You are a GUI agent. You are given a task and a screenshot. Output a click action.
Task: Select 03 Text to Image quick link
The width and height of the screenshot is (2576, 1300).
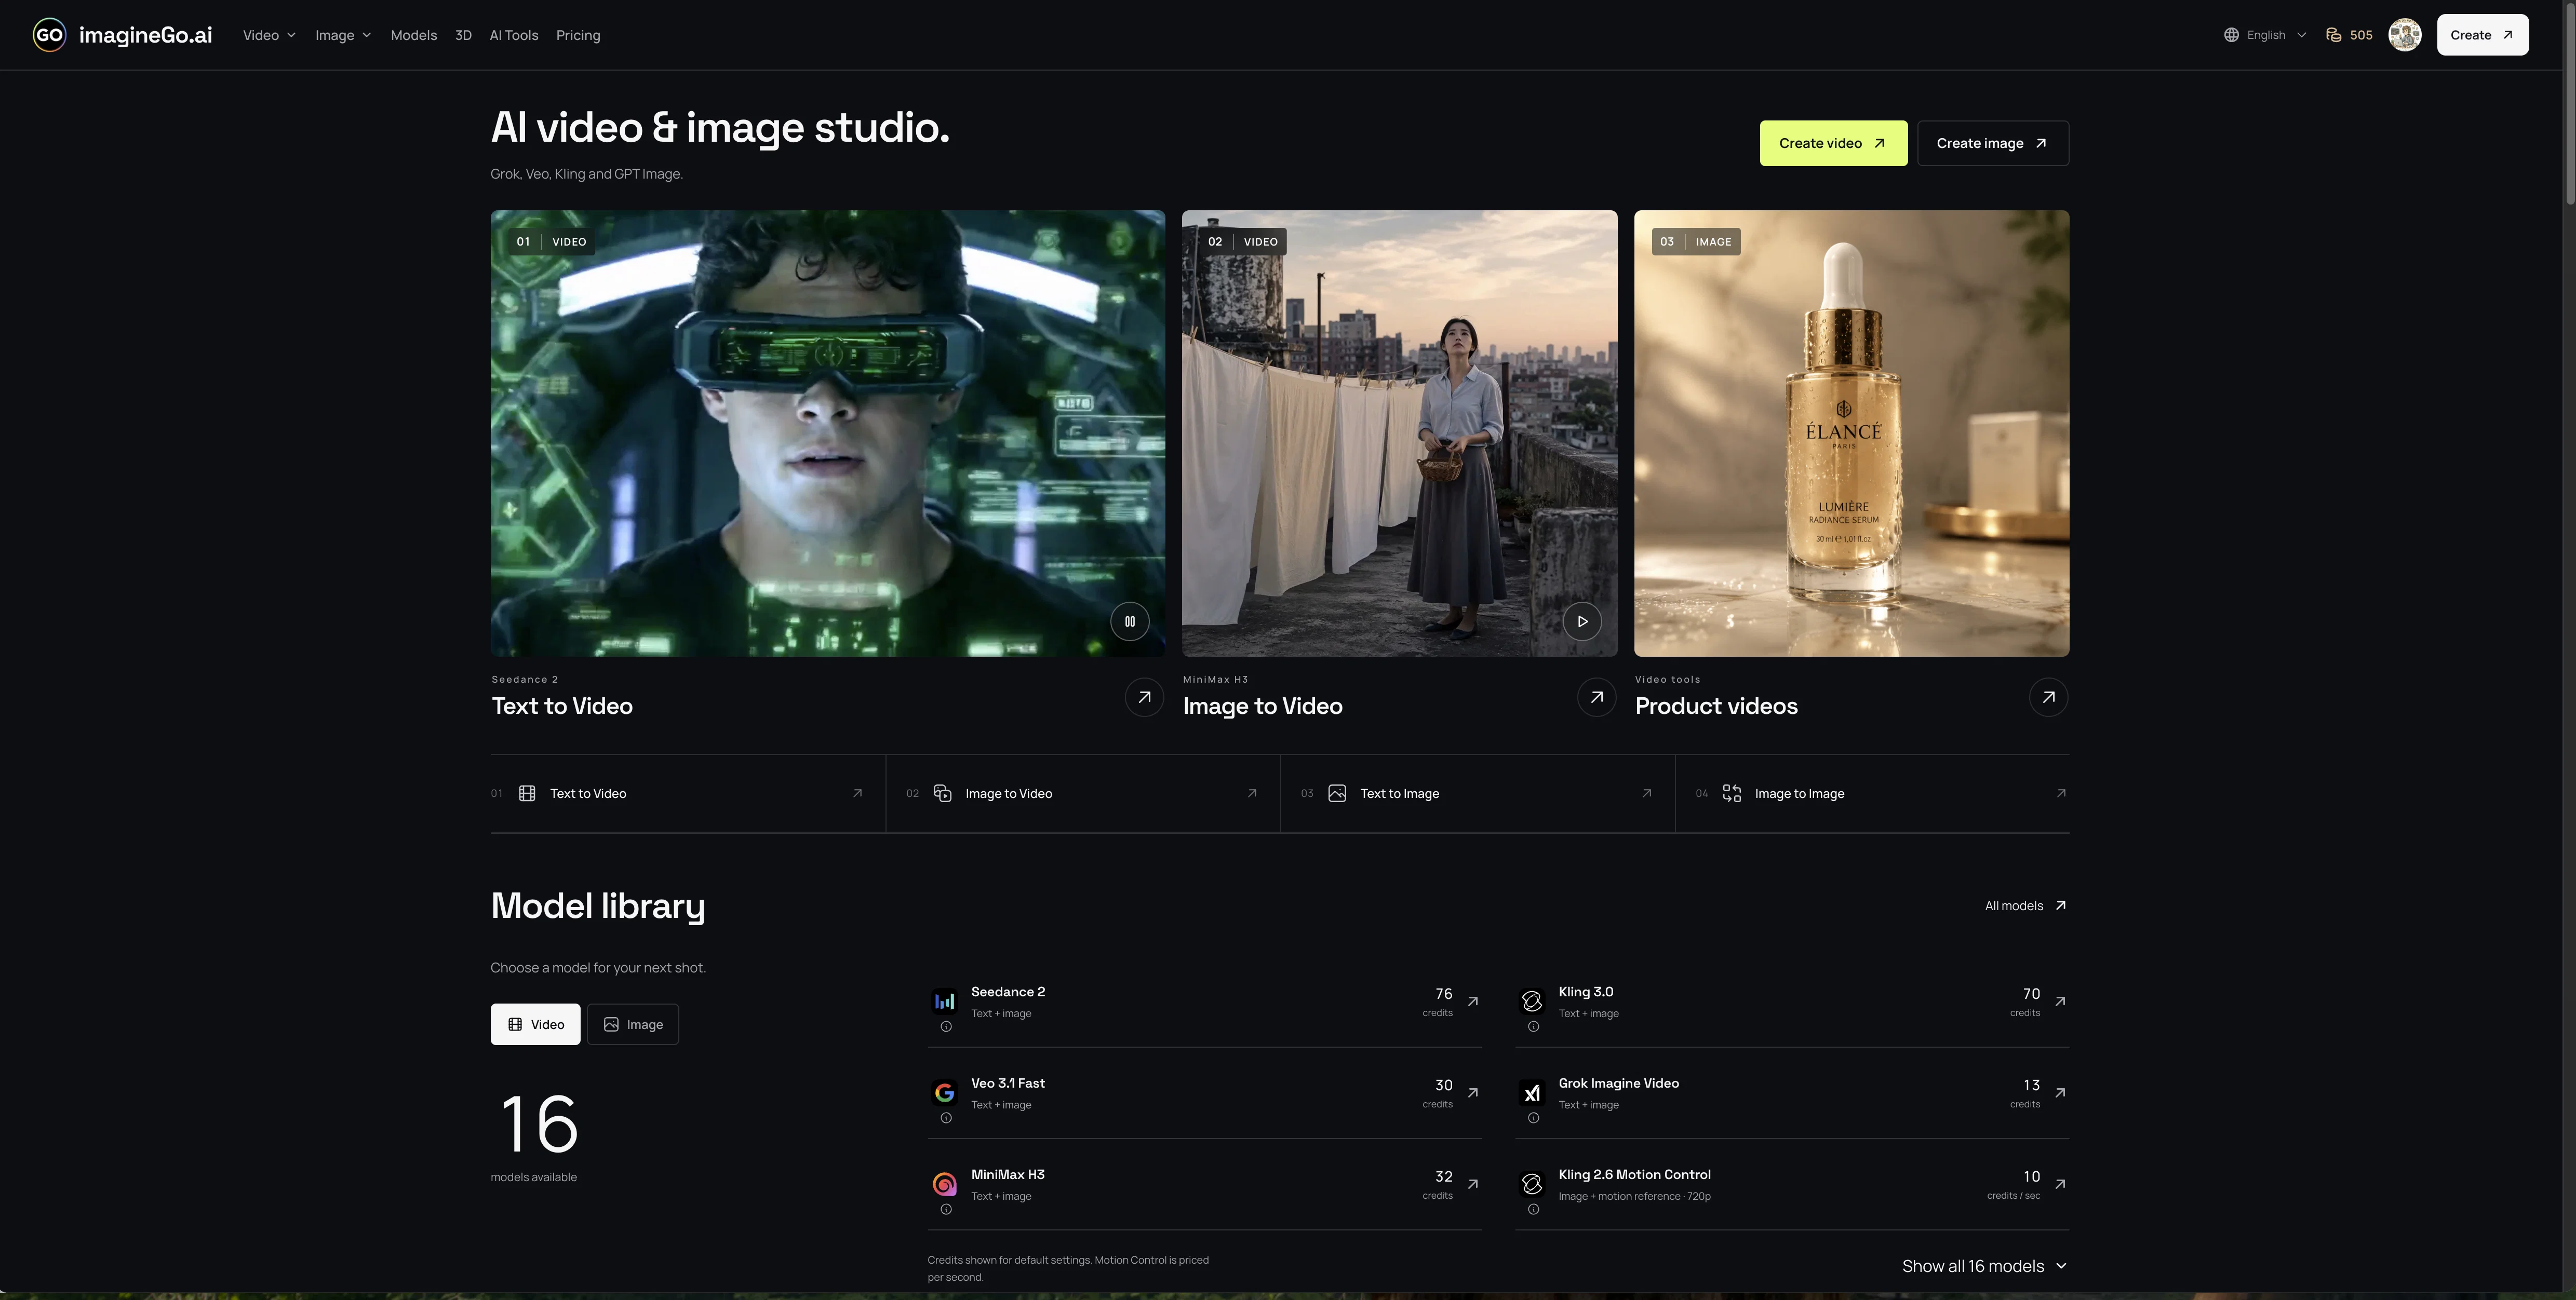(1478, 794)
